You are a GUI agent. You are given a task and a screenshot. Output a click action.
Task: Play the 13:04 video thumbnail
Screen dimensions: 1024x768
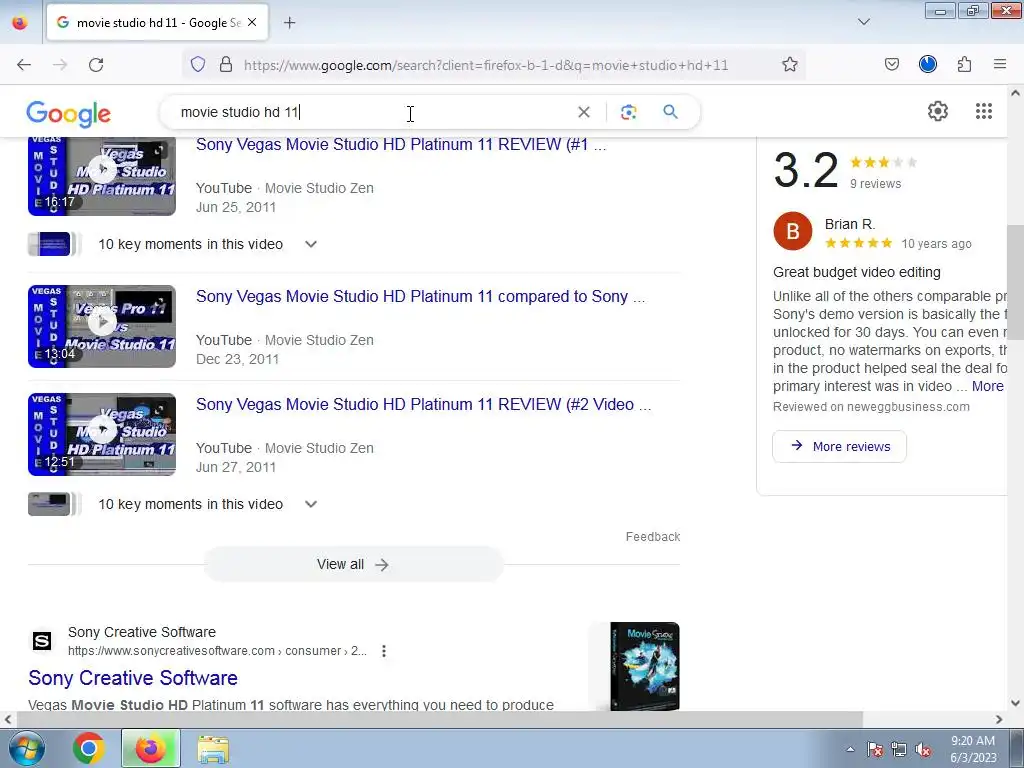click(x=102, y=326)
